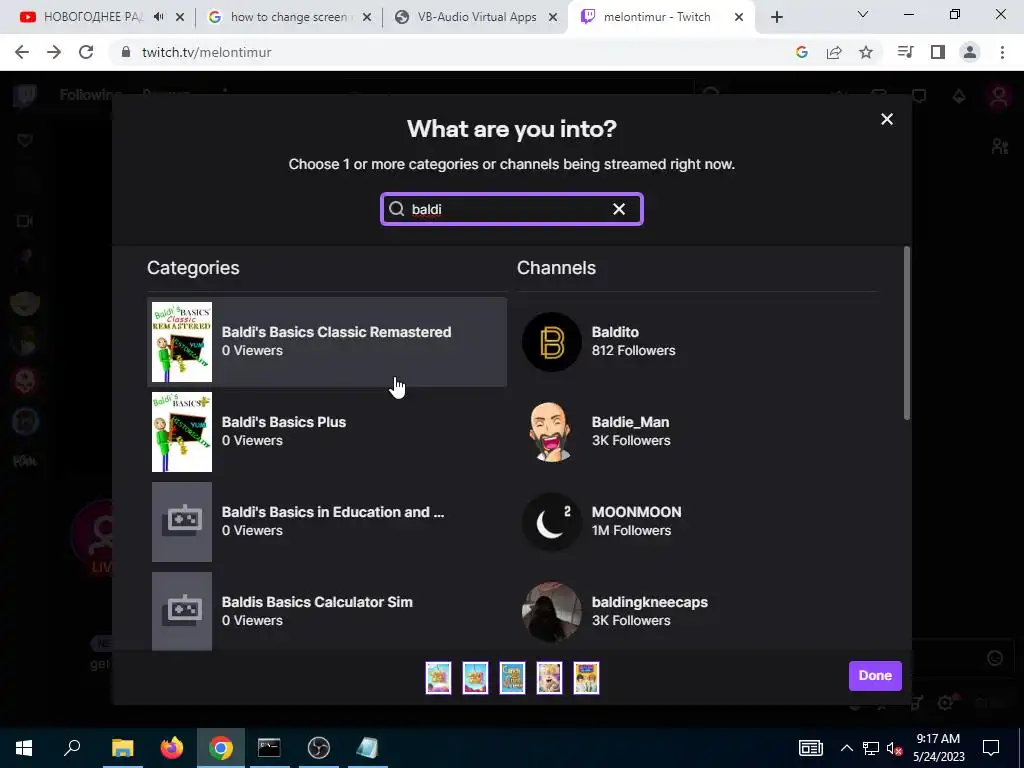
Task: Click Baldito's gold B avatar
Action: pos(552,342)
